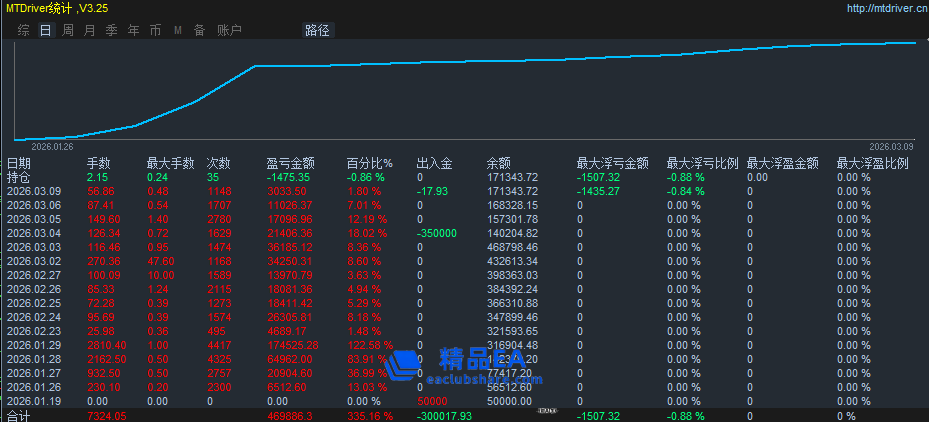Click the 余额 column header
The height and width of the screenshot is (422, 929).
click(x=498, y=163)
